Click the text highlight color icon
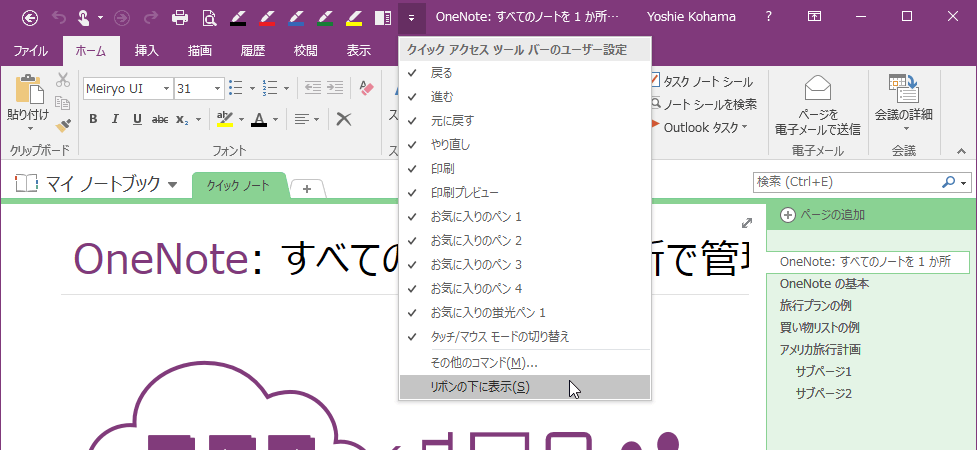The image size is (977, 450). [x=225, y=119]
